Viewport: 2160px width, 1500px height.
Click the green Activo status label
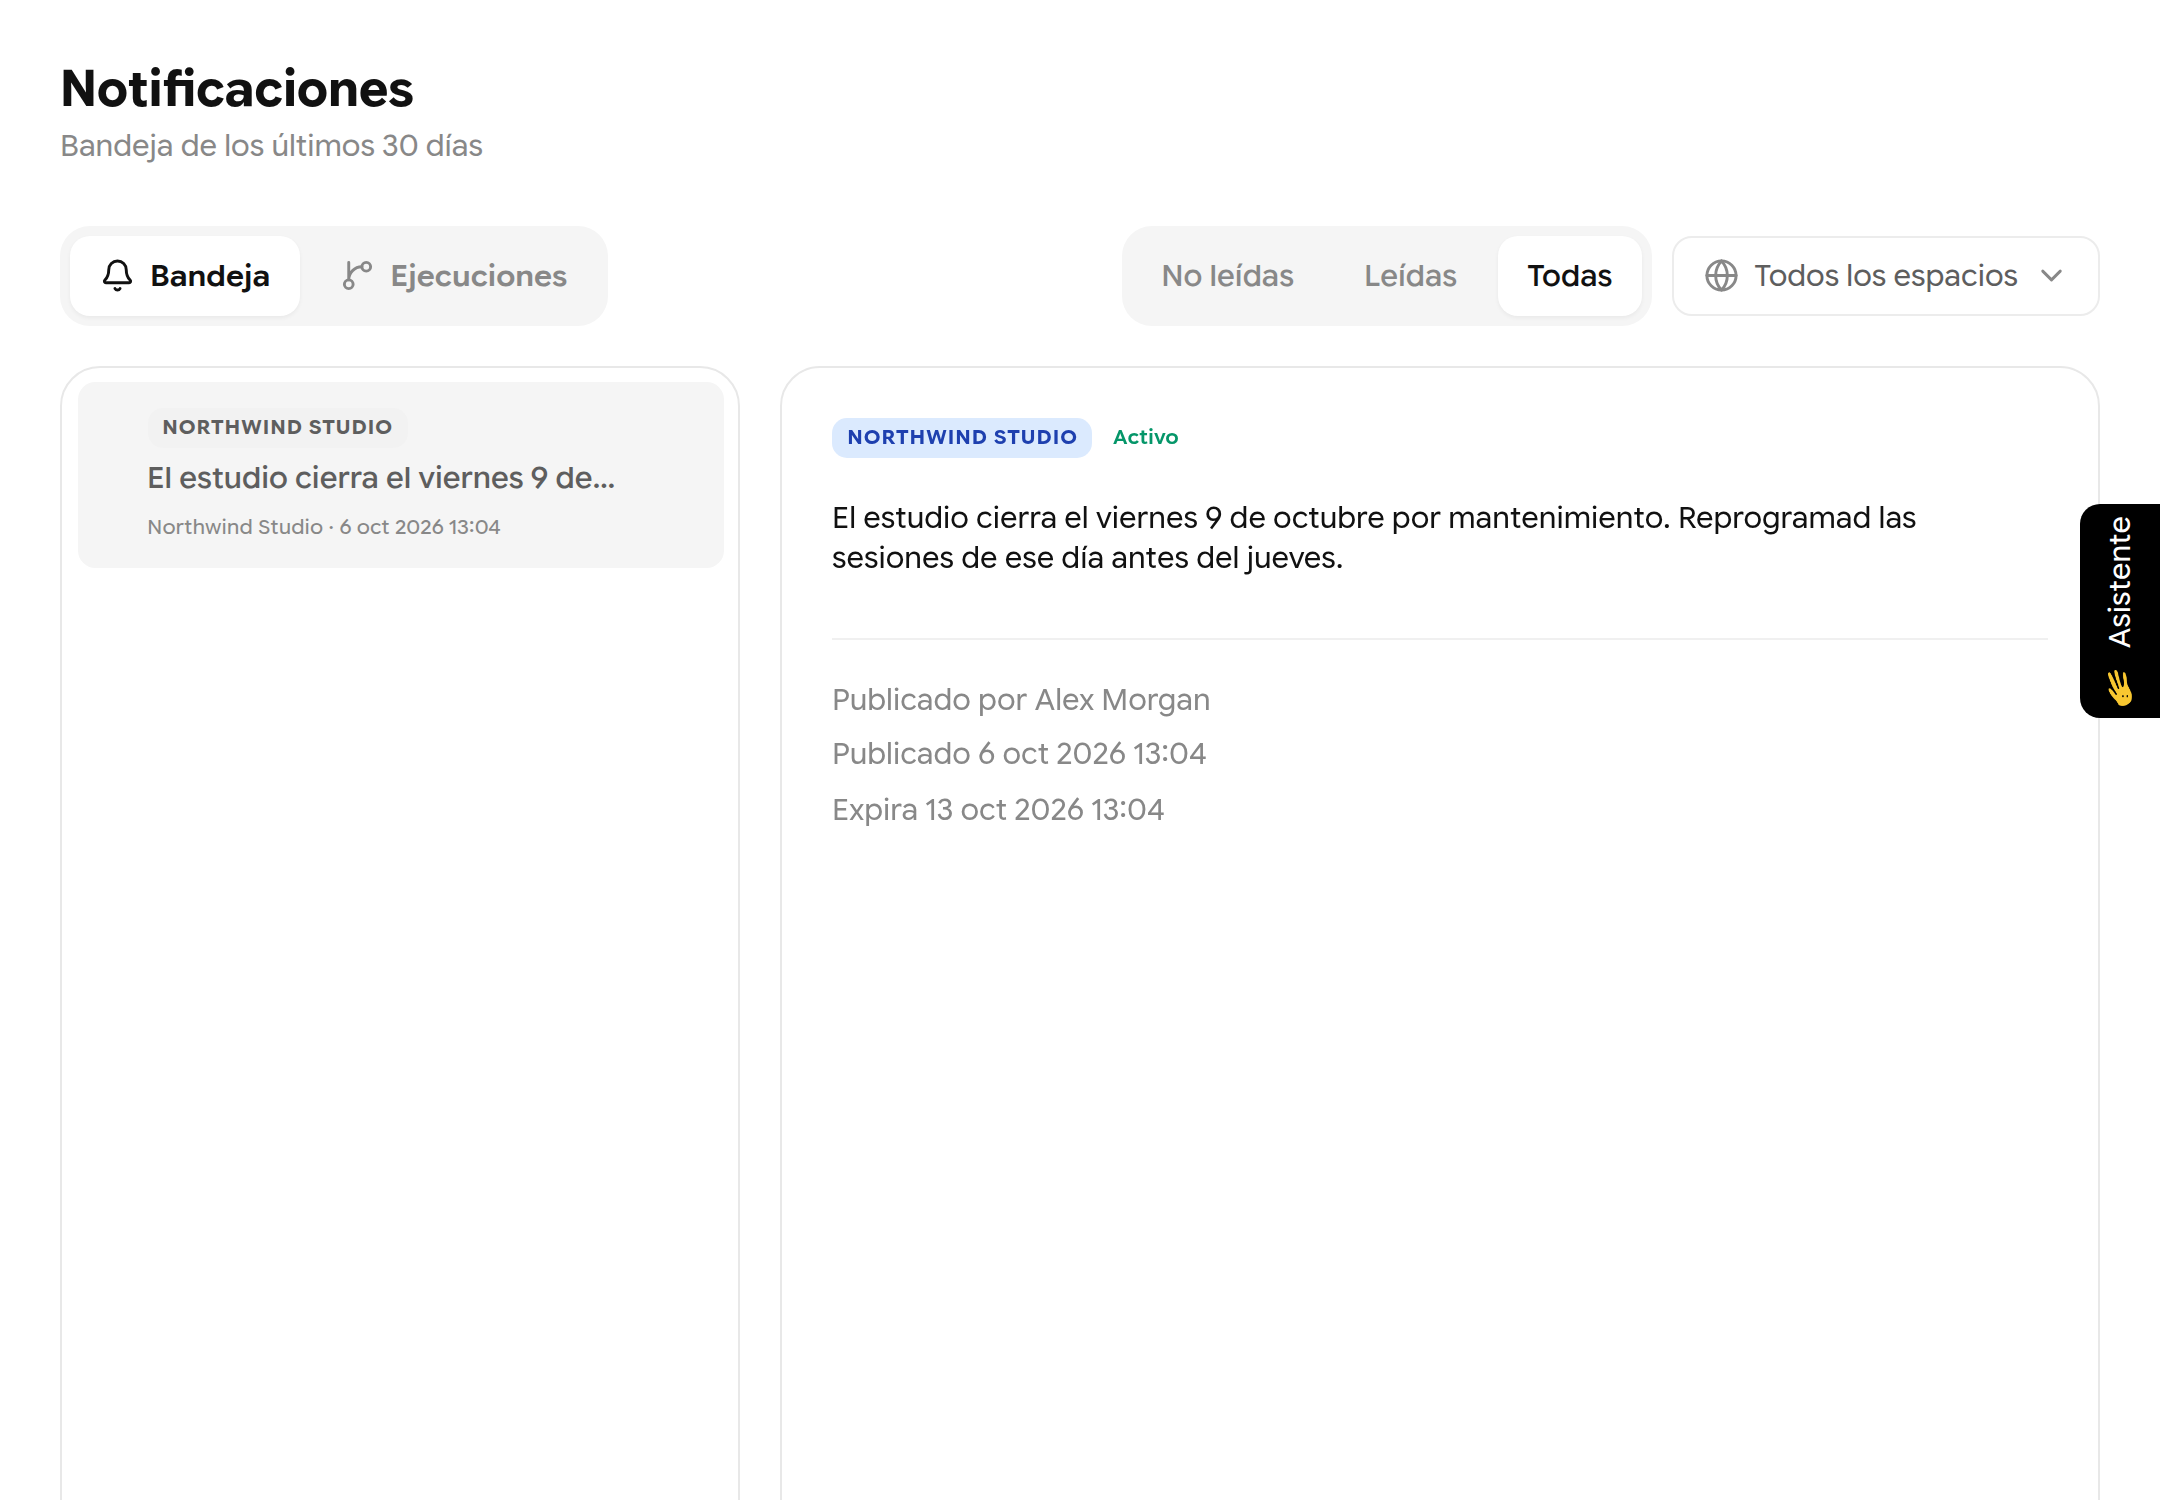coord(1146,437)
